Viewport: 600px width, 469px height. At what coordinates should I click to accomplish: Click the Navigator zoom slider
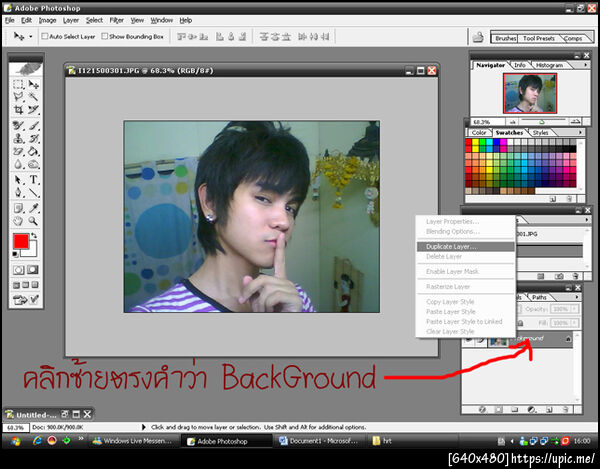point(542,122)
